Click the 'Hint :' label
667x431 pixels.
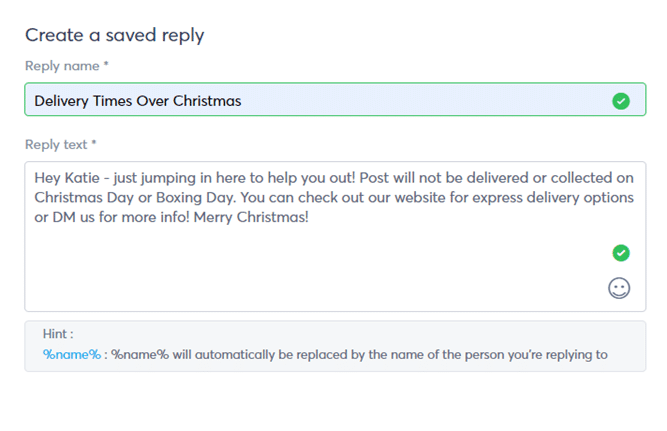click(x=58, y=335)
